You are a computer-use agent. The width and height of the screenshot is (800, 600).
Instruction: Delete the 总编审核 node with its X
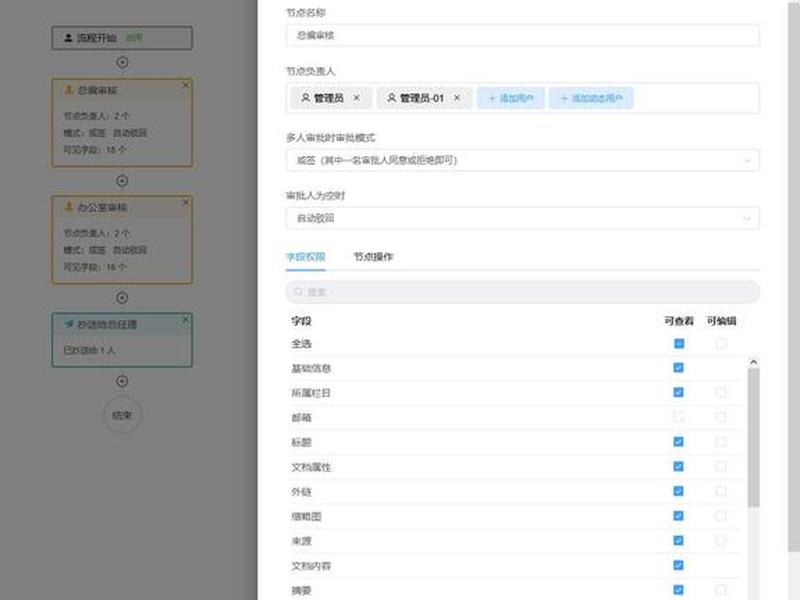(185, 85)
